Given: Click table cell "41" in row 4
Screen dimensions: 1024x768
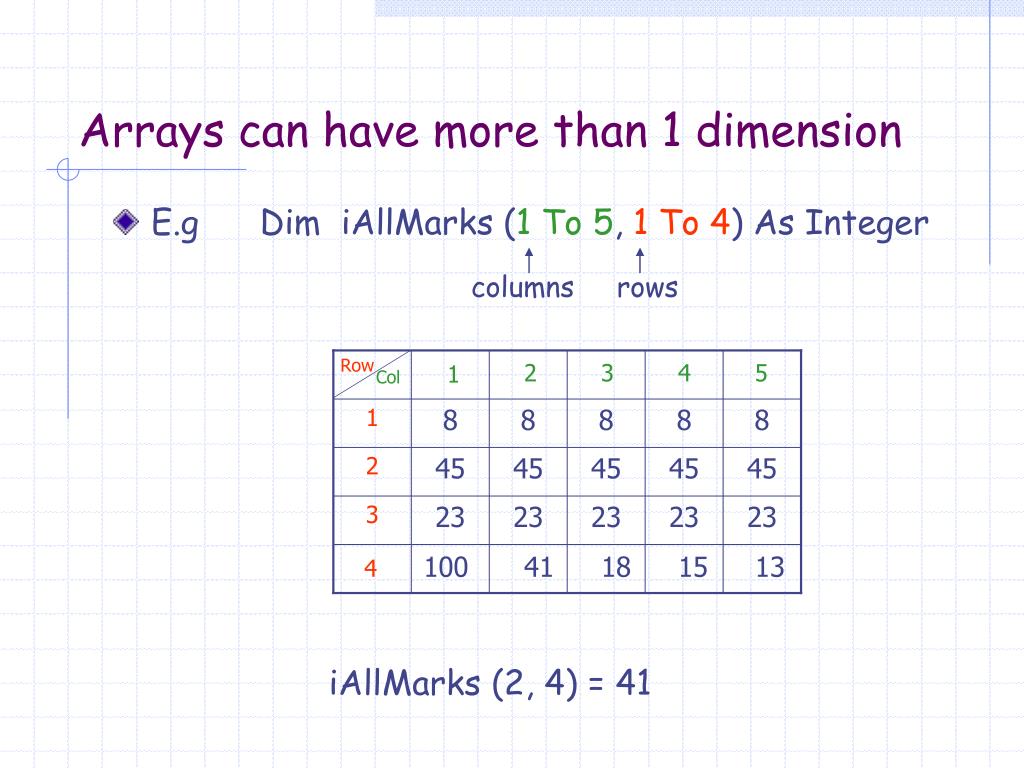Looking at the screenshot, I should (x=538, y=567).
